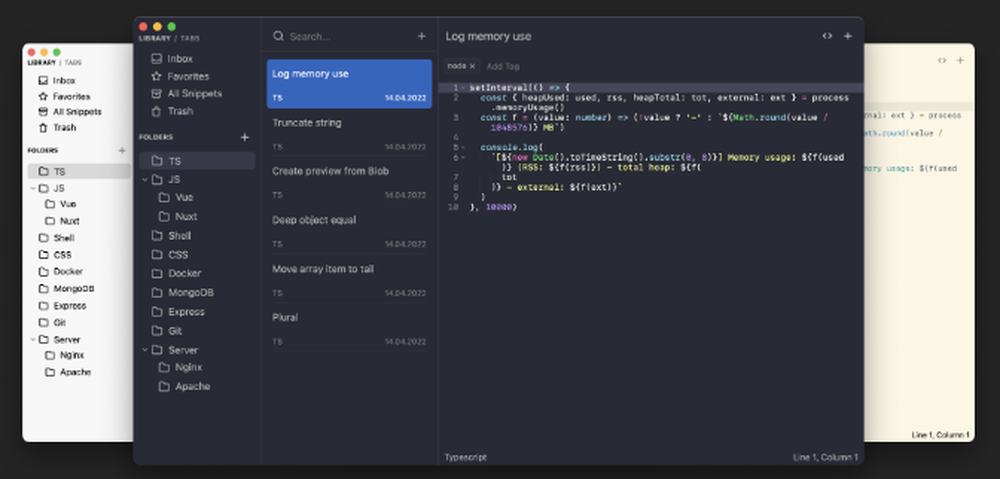Select the Nuxt folder in the dark window
The width and height of the screenshot is (1000, 479).
(178, 217)
